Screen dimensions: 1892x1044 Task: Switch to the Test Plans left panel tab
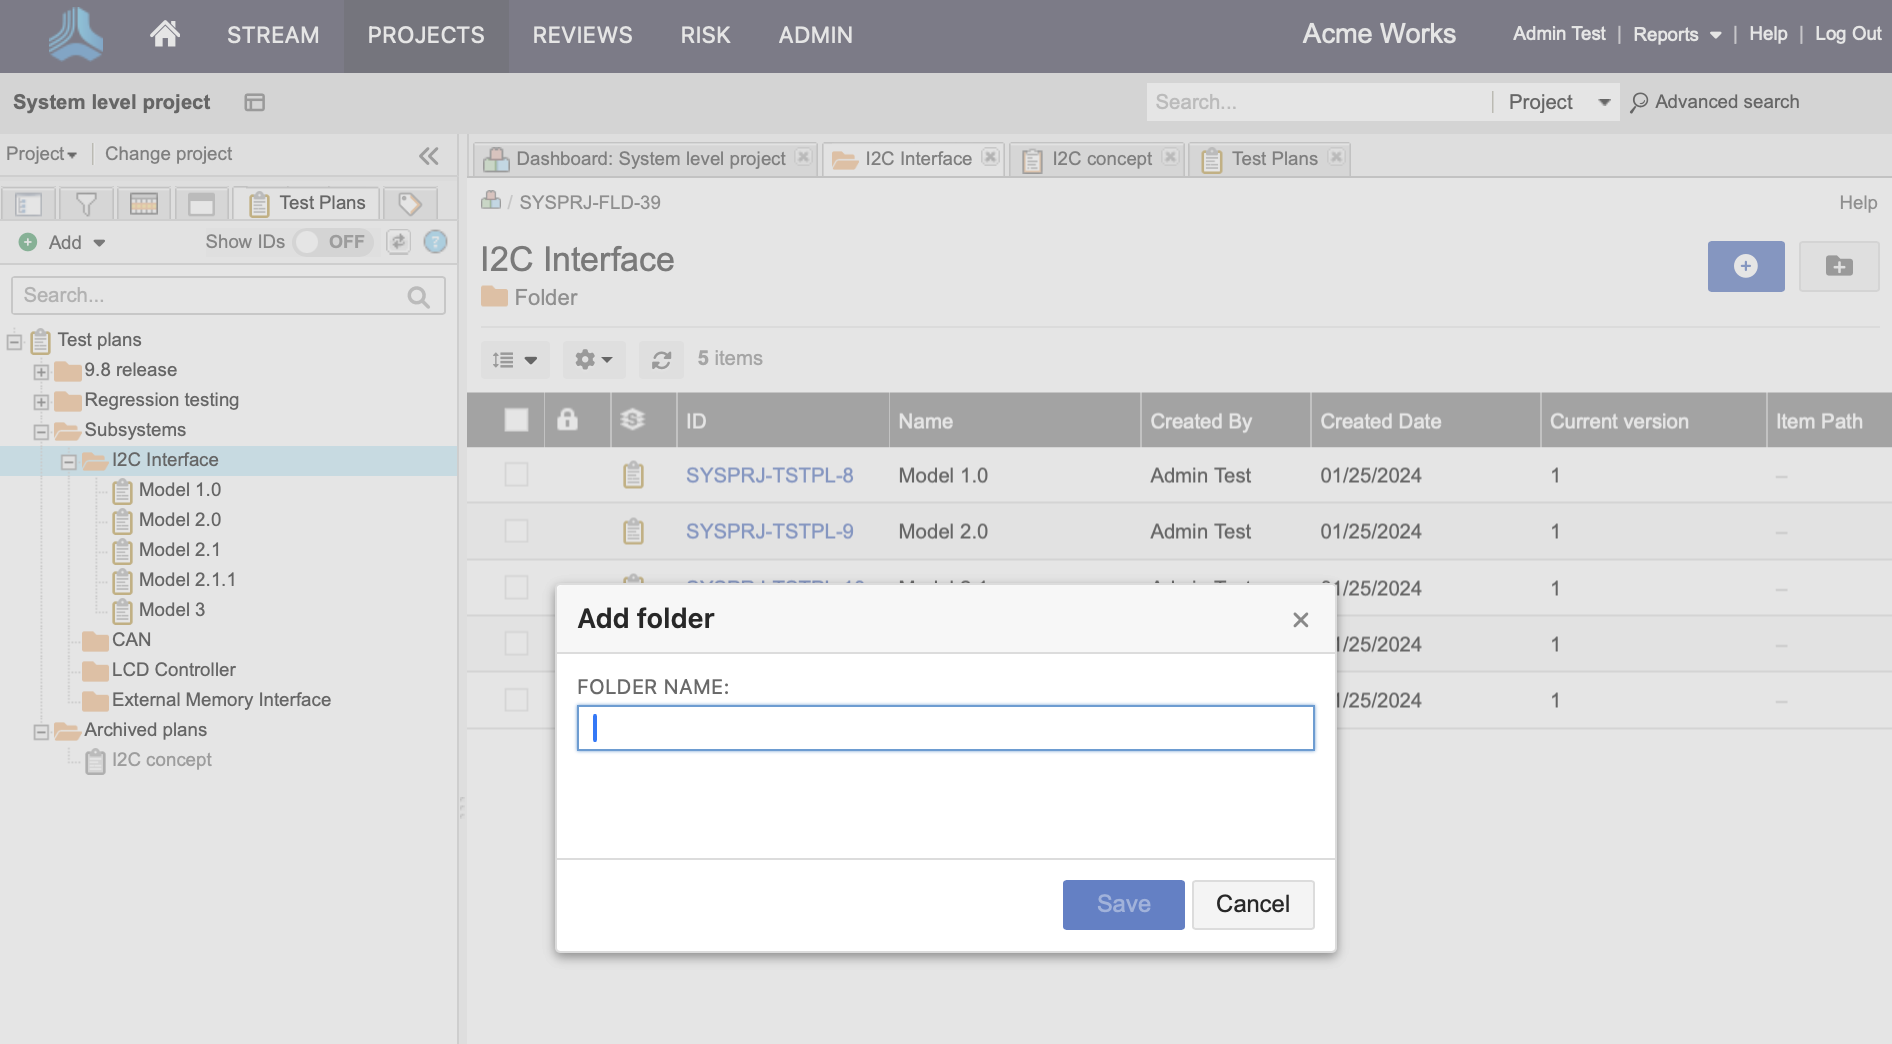click(307, 203)
